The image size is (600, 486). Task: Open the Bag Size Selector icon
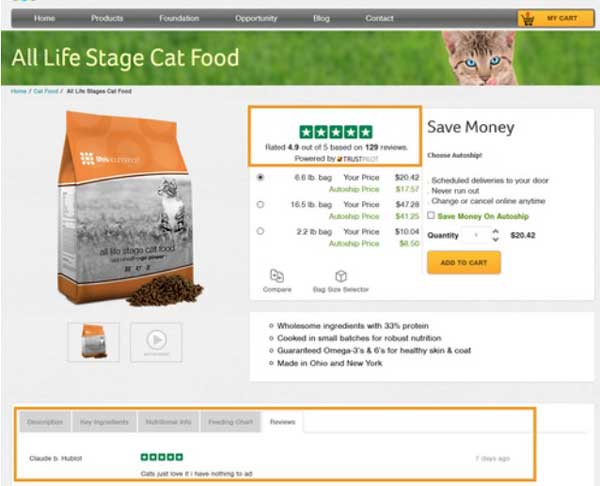tap(340, 277)
